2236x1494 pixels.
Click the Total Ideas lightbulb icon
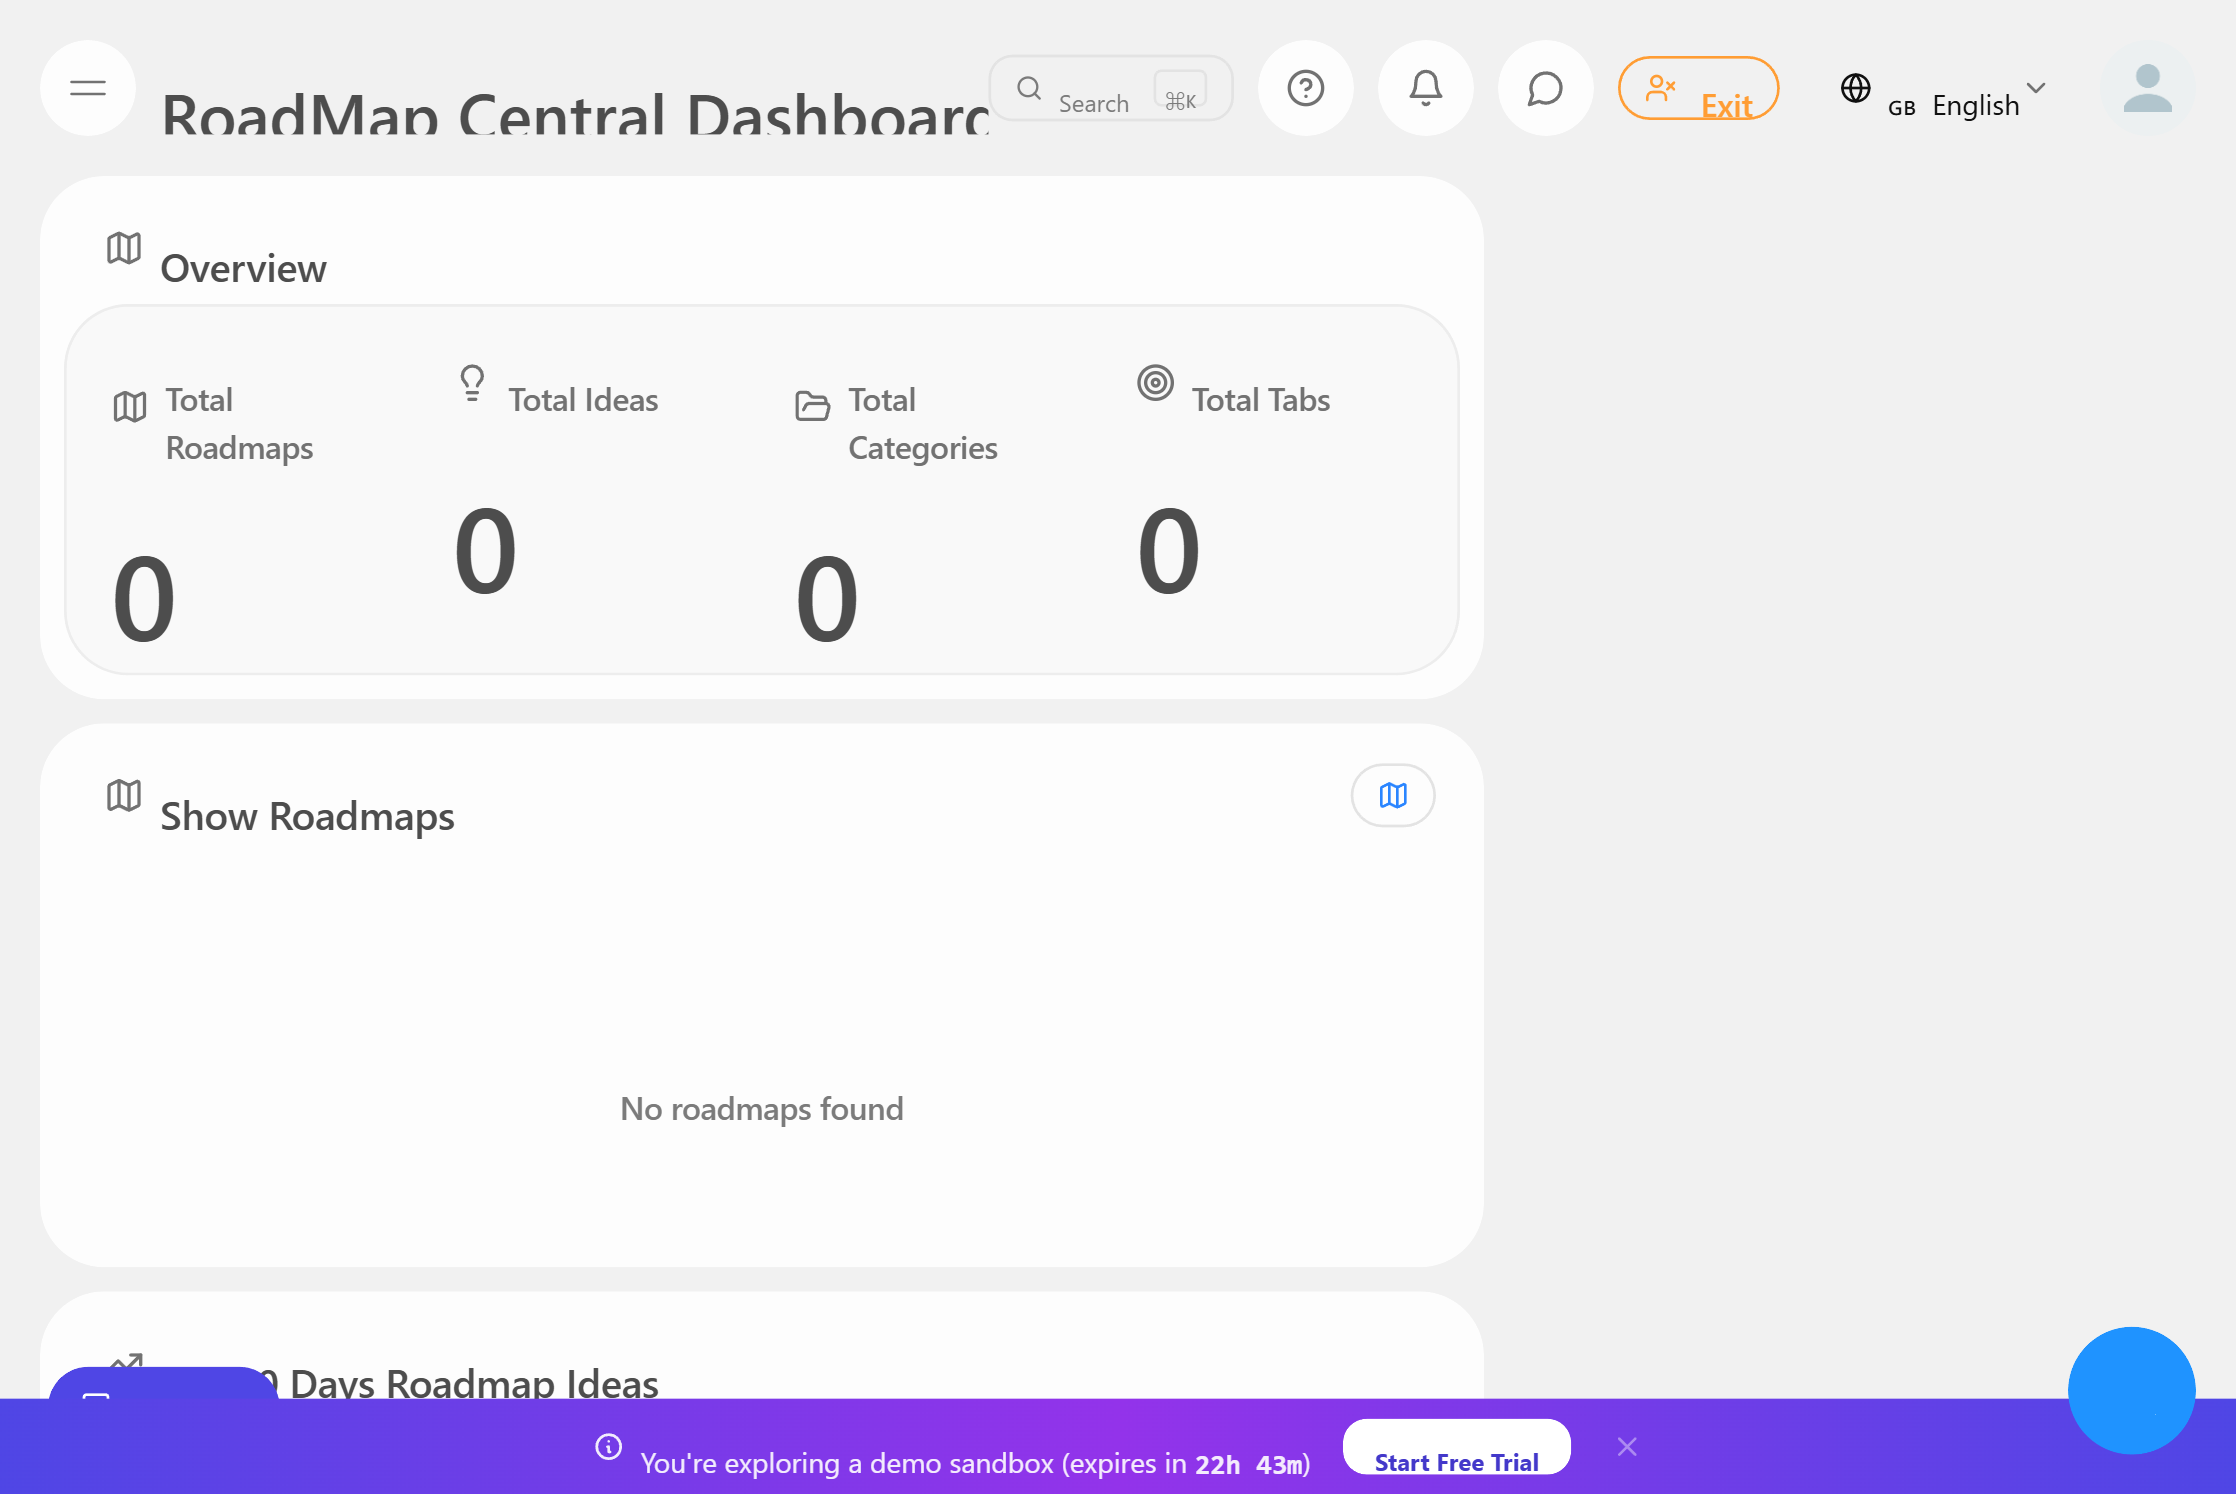[471, 383]
